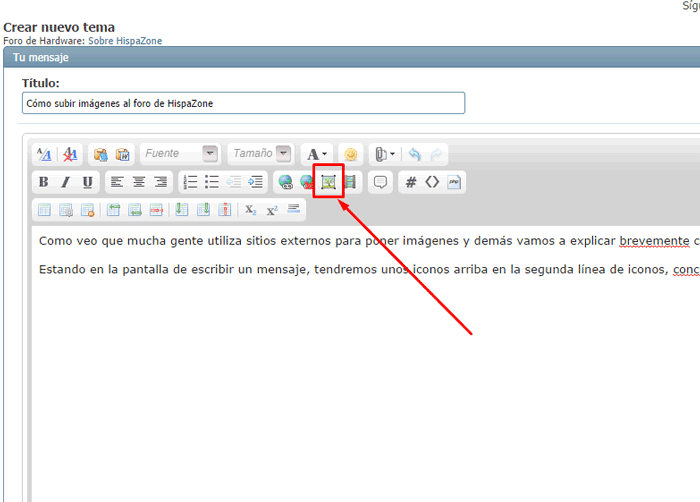Open the font color picker
The width and height of the screenshot is (700, 502).
click(x=317, y=154)
